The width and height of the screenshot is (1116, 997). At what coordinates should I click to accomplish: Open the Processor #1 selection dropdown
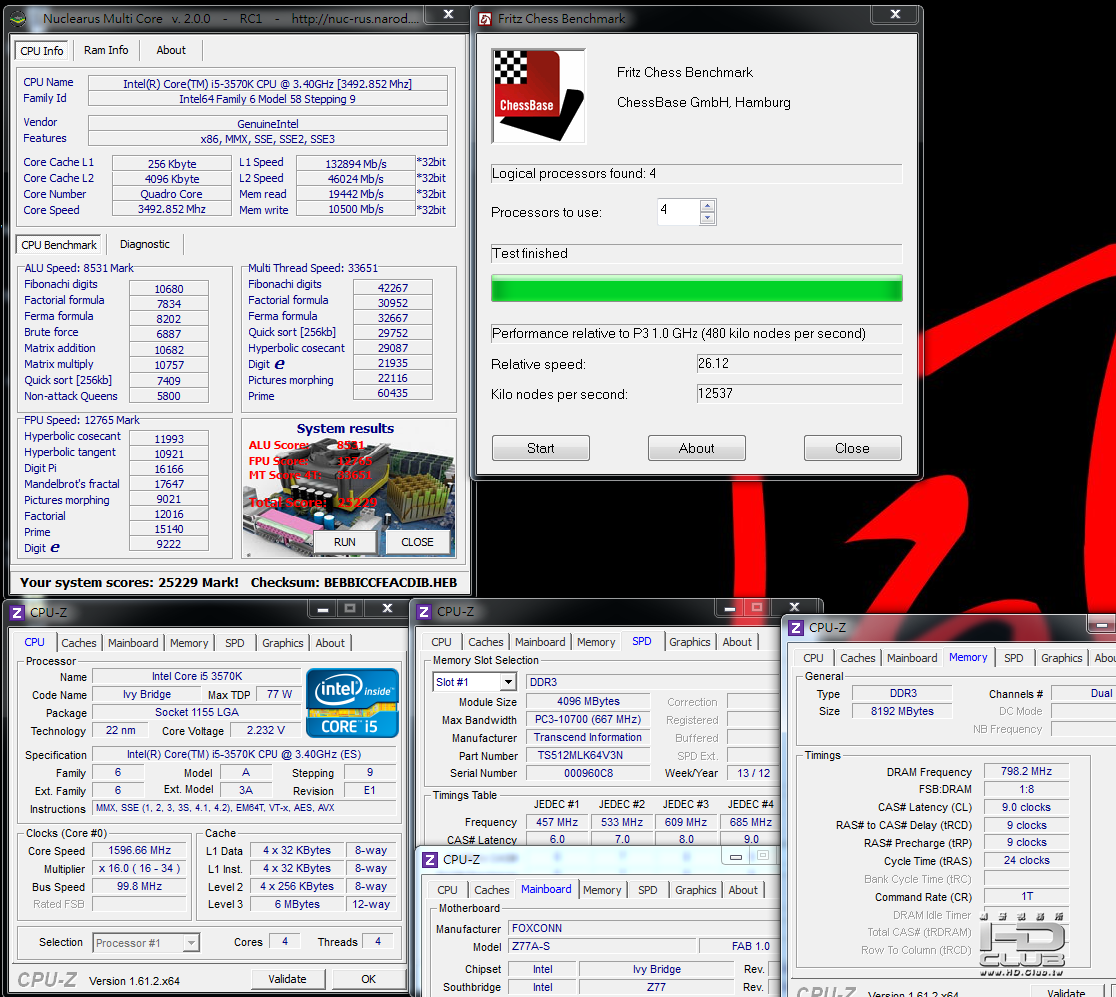pyautogui.click(x=191, y=943)
